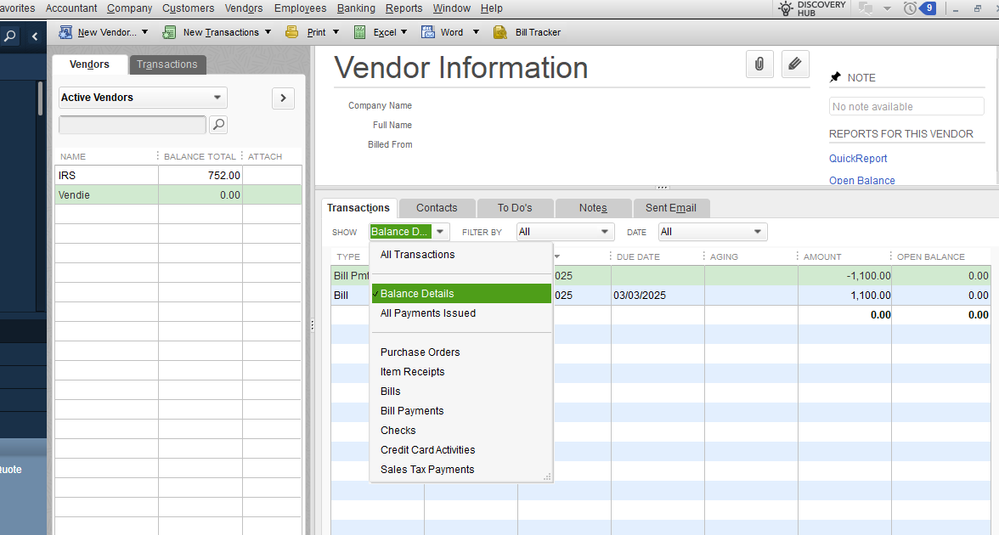Sort by the Due Date column header
This screenshot has height=535, width=999.
coord(638,257)
